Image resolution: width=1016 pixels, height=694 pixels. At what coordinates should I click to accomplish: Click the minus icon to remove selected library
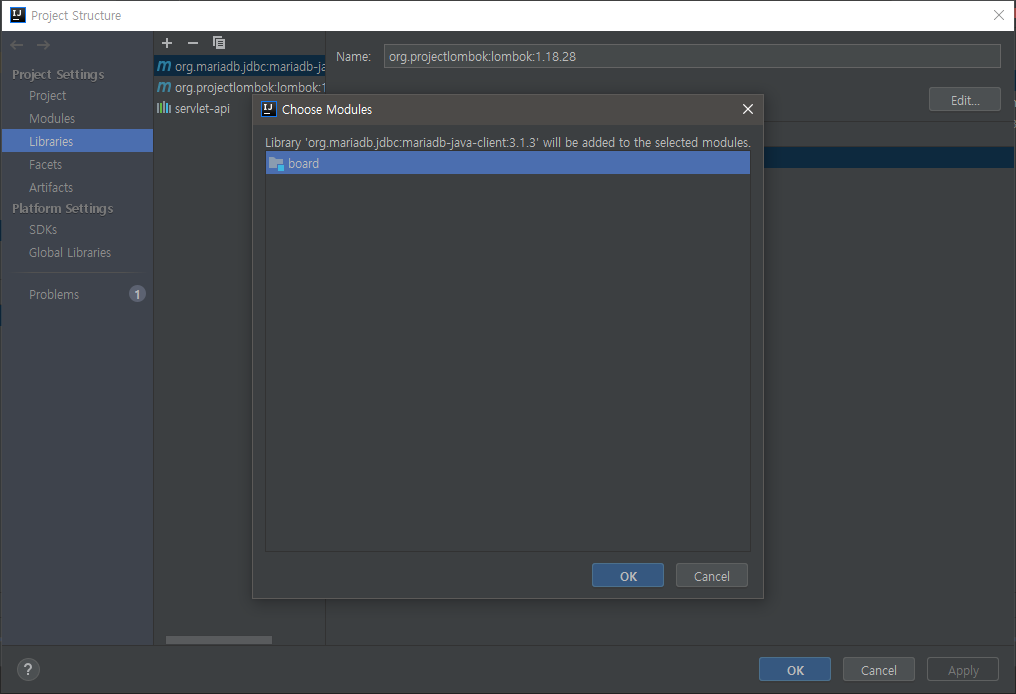coord(192,43)
